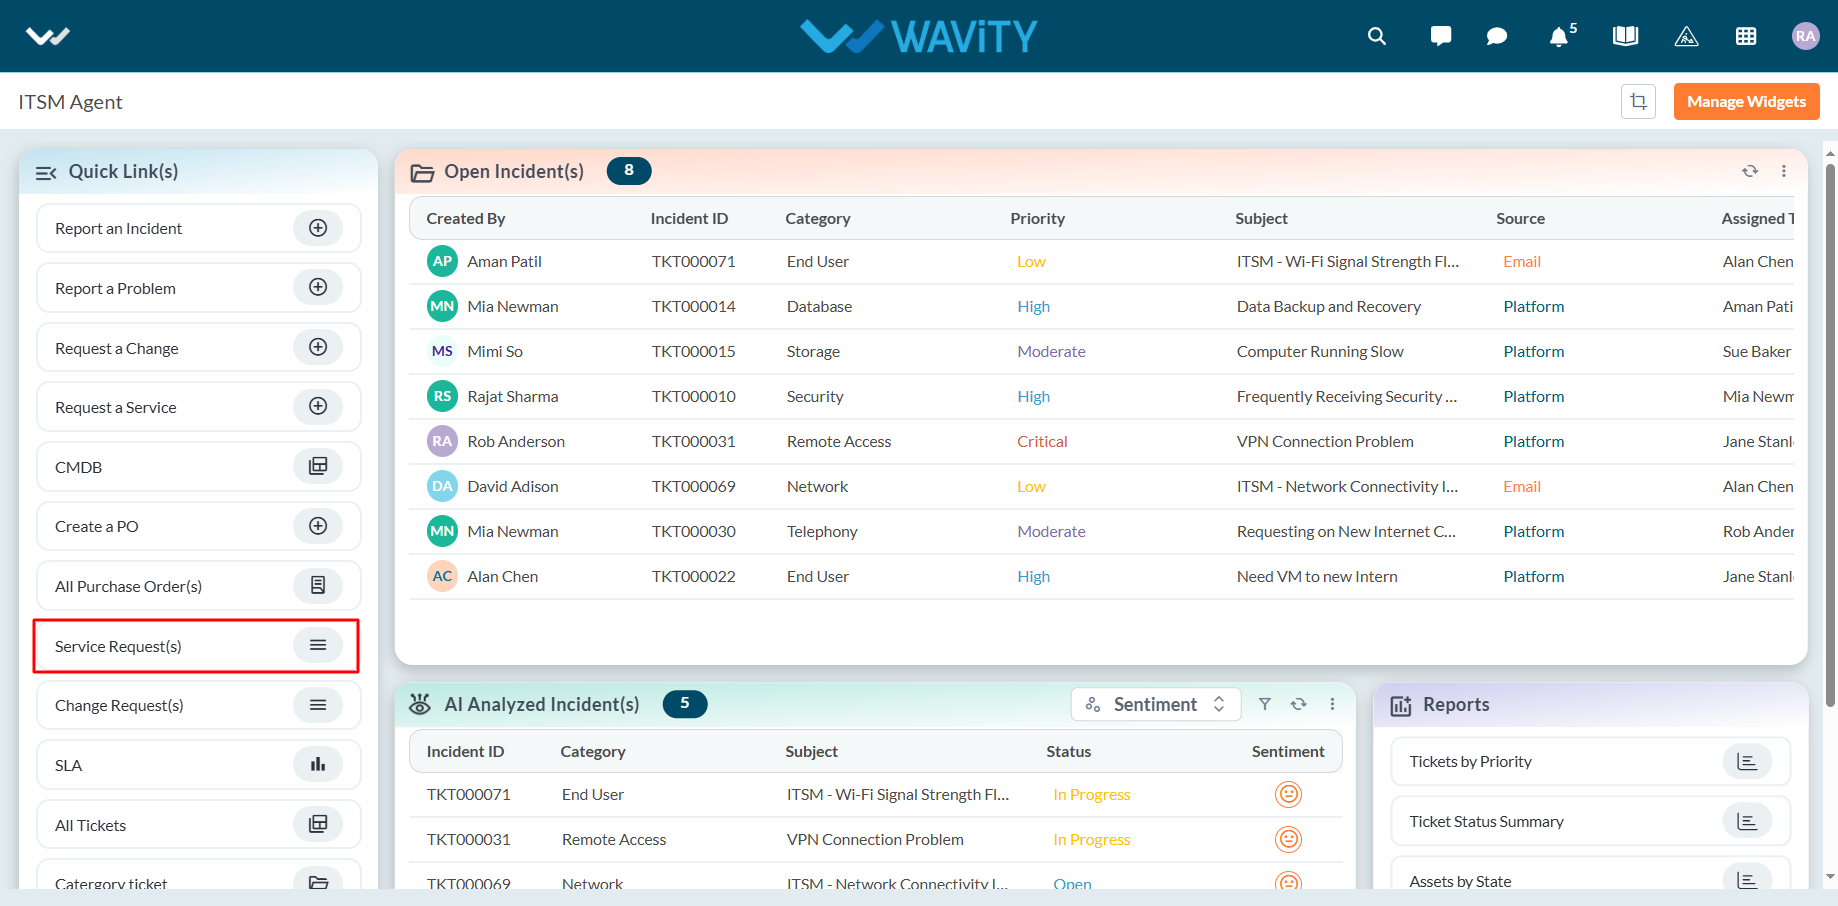Click Email source for TKT000069
1838x906 pixels.
(1522, 486)
